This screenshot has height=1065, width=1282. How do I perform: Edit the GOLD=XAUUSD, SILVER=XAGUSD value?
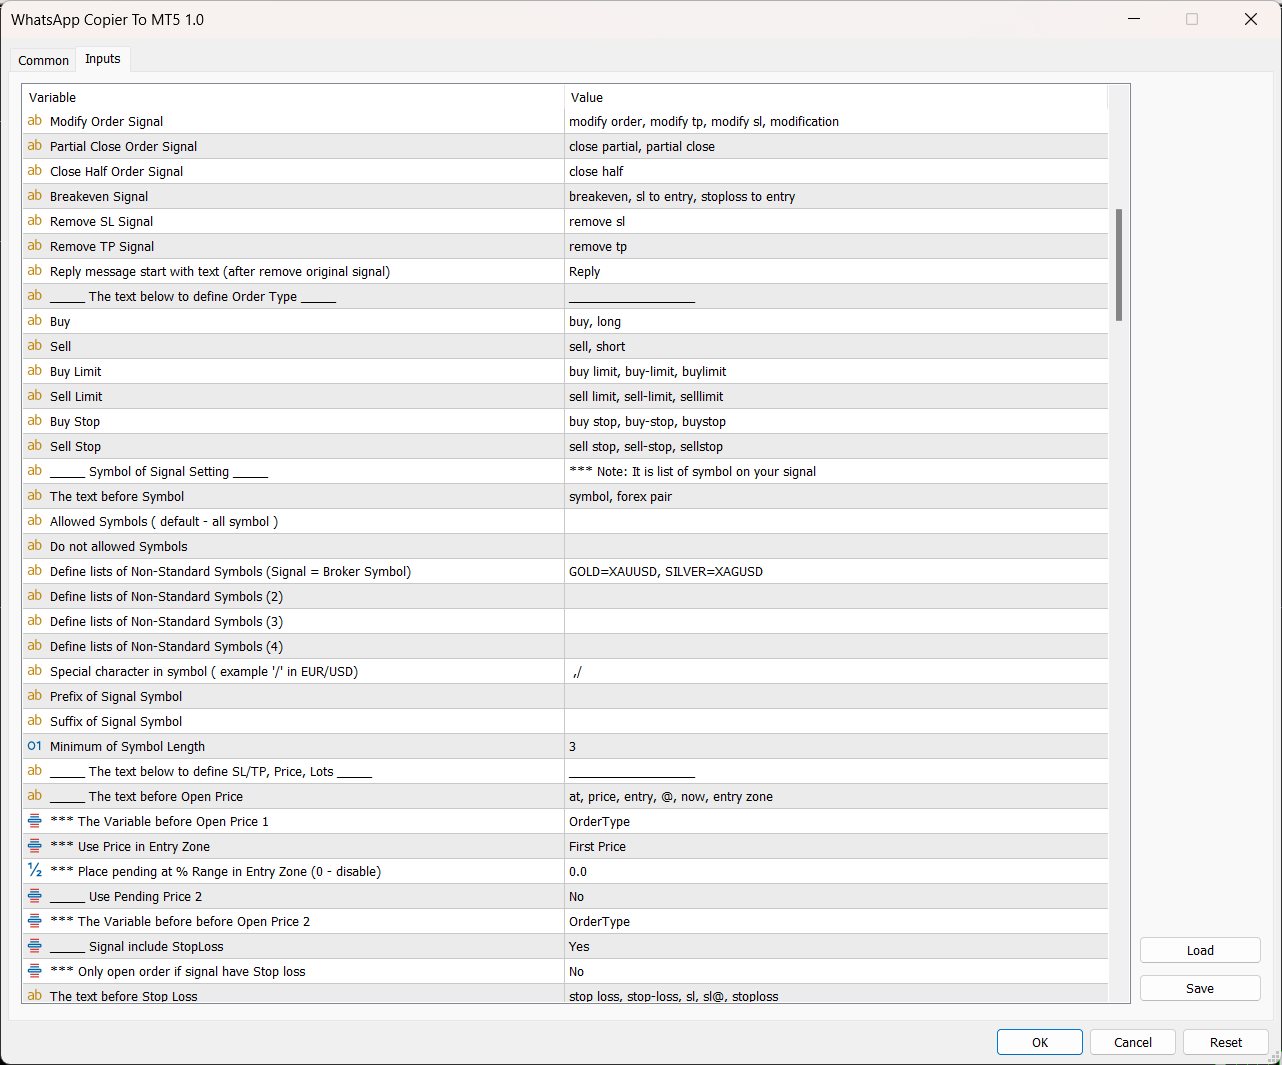pyautogui.click(x=836, y=571)
